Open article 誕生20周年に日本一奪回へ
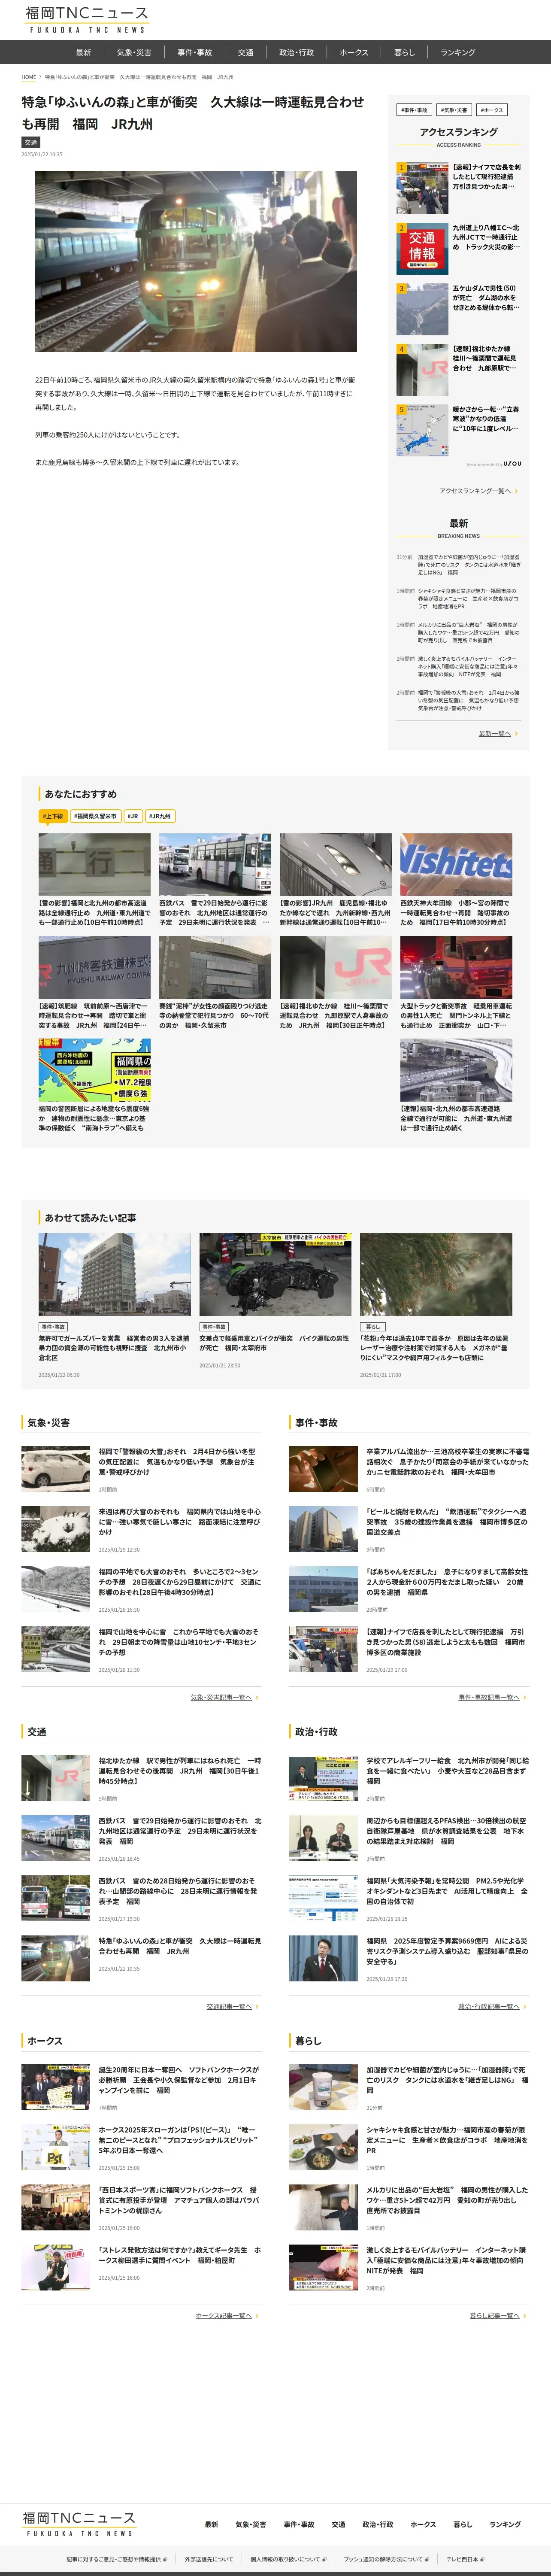 pos(141,2086)
